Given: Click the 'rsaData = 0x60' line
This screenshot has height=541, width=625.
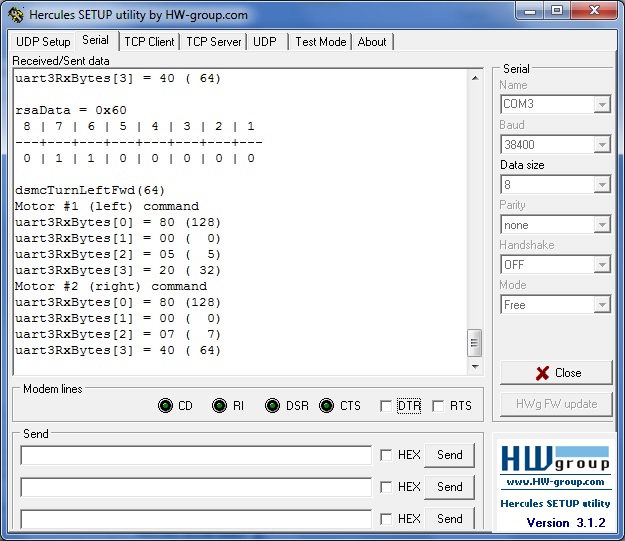Looking at the screenshot, I should [x=71, y=110].
